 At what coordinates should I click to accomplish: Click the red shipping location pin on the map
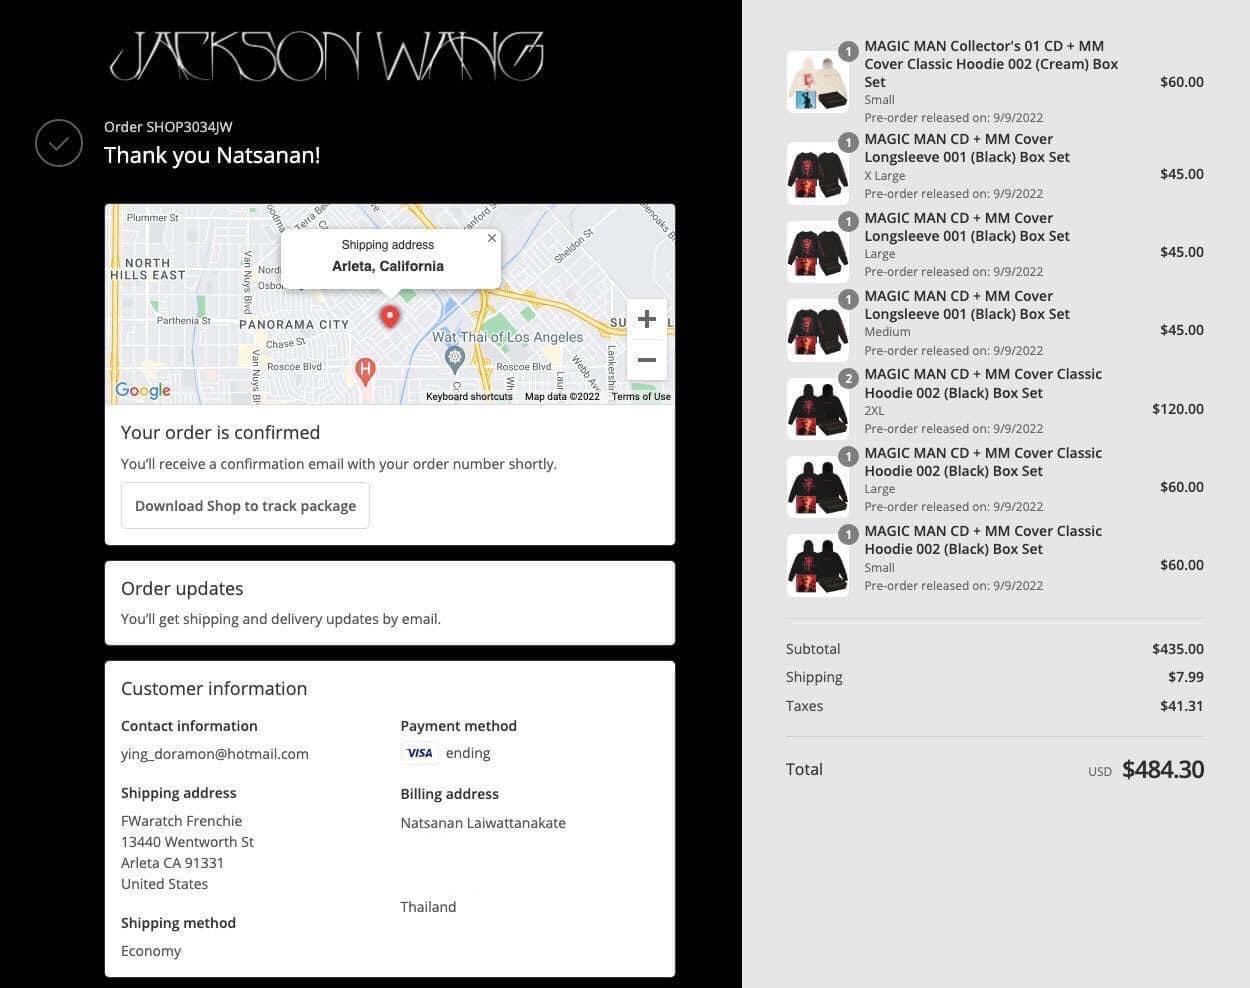tap(390, 316)
